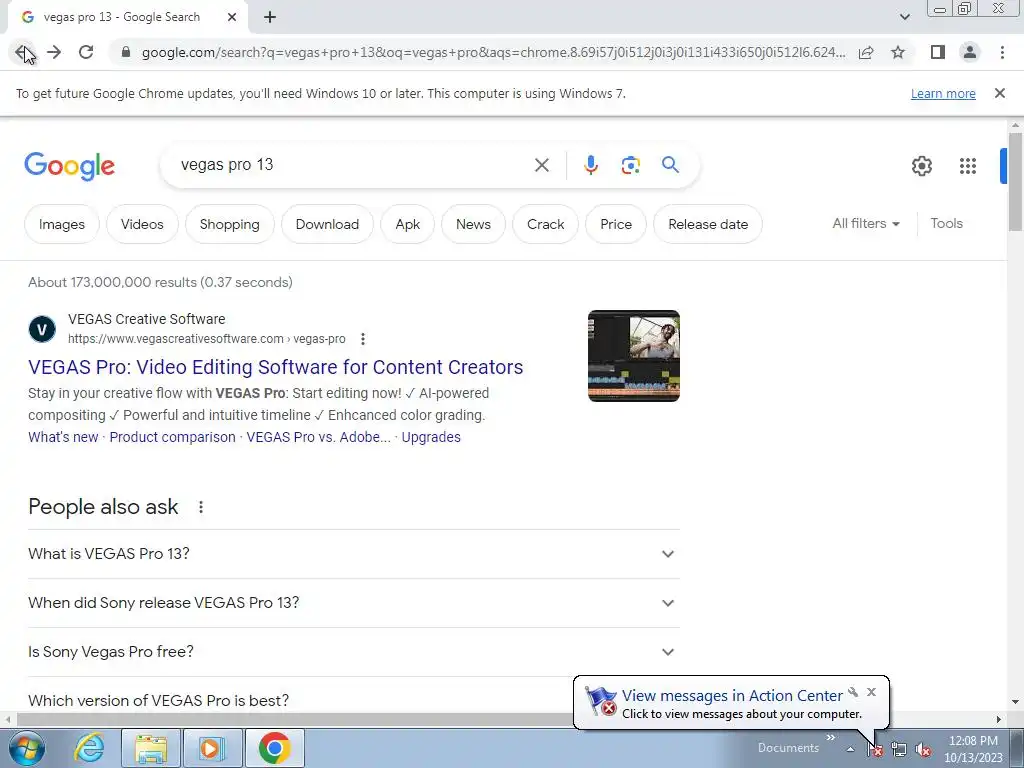This screenshot has width=1024, height=768.
Task: Reload the current page
Action: (86, 52)
